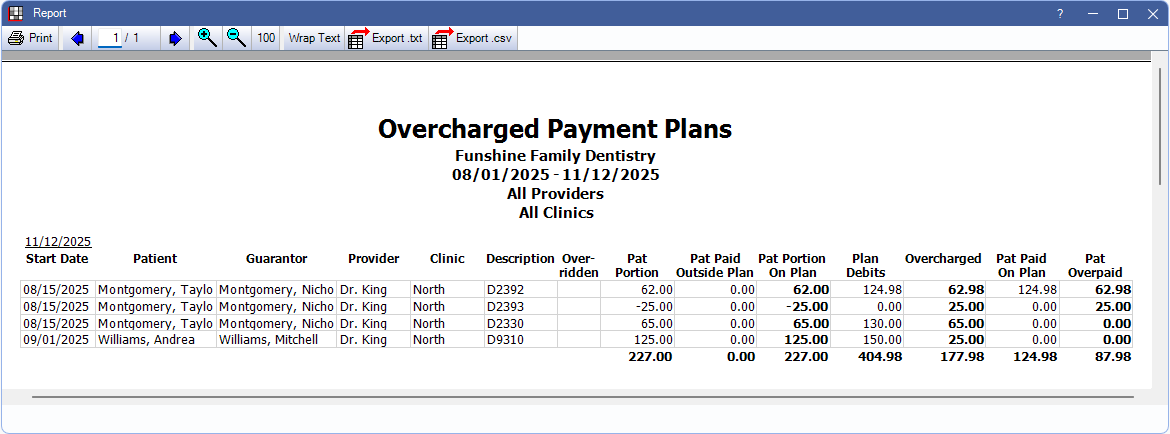Click the Print button in toolbar
This screenshot has width=1170, height=434.
pos(31,38)
